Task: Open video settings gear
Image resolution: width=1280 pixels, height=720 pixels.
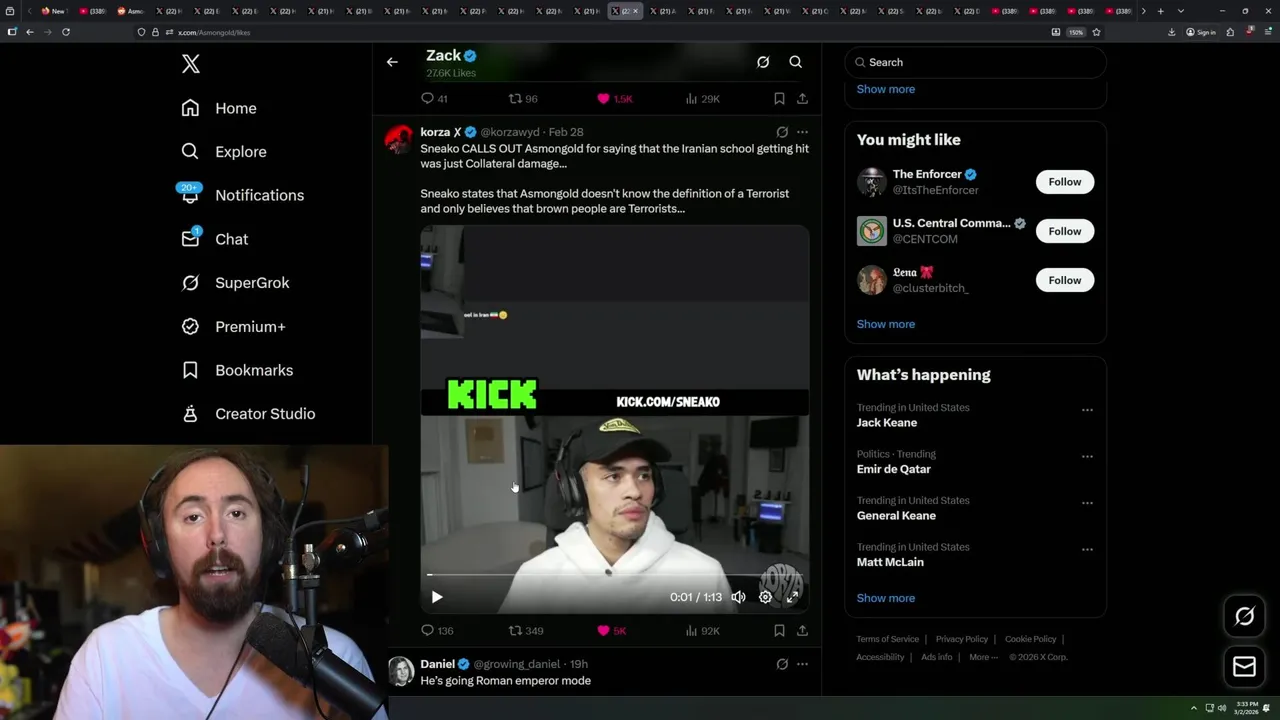Action: pos(765,597)
